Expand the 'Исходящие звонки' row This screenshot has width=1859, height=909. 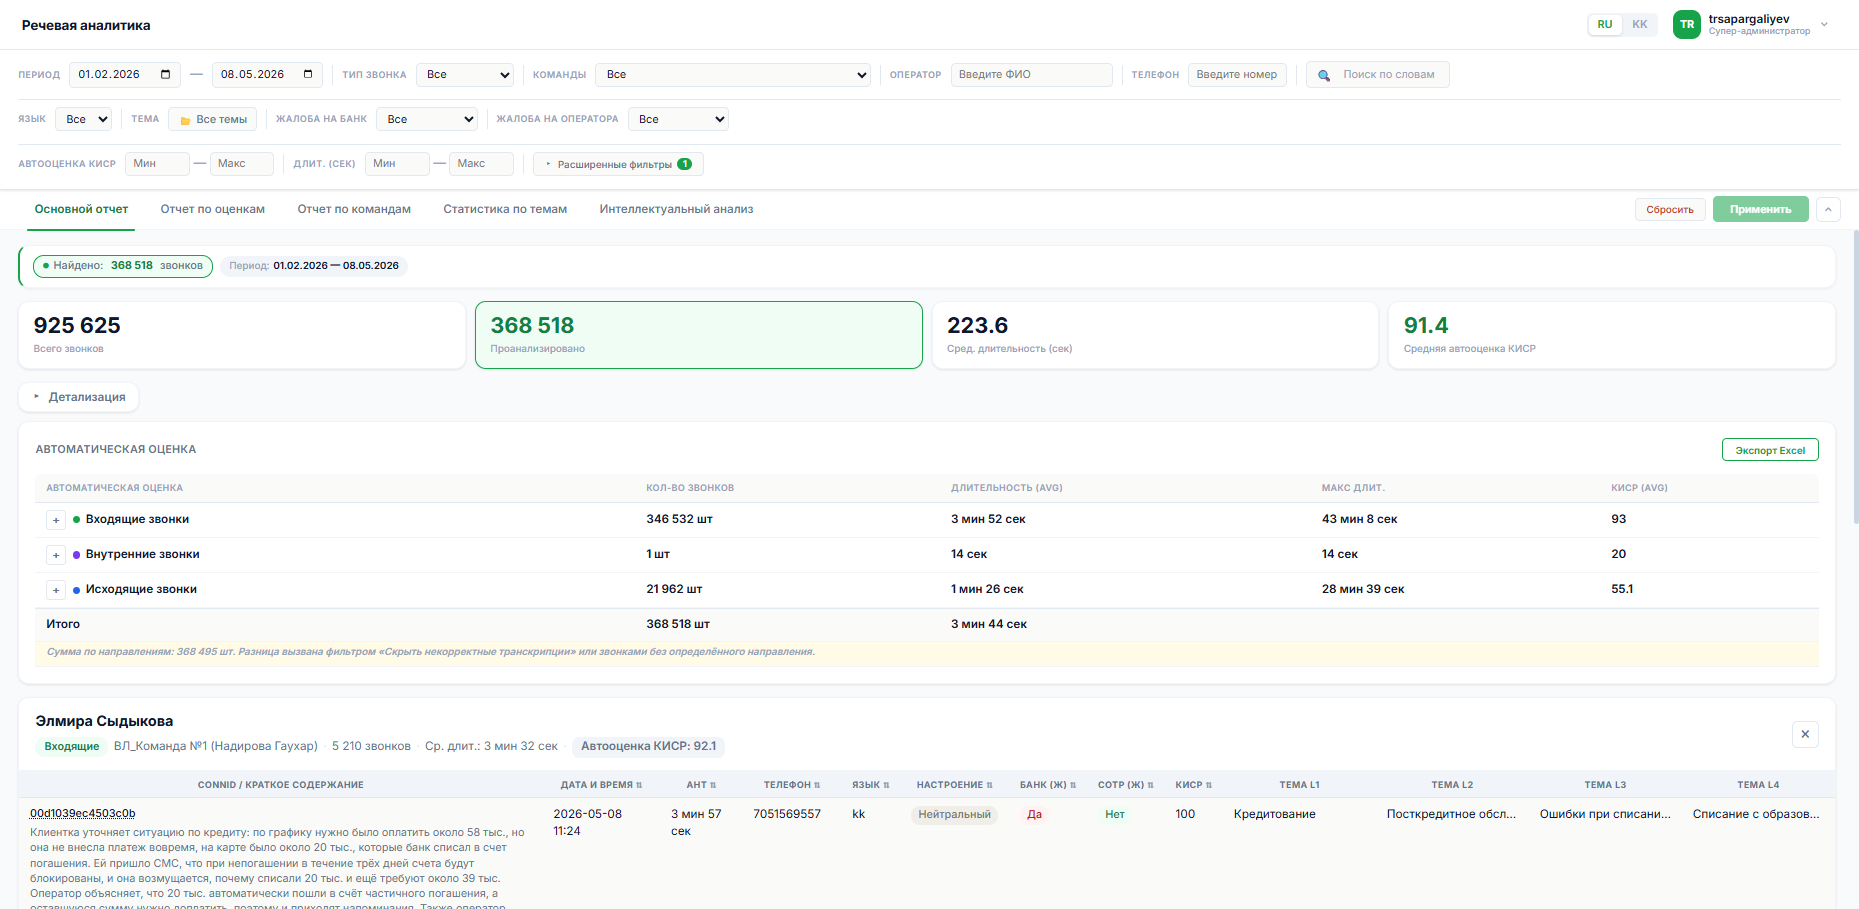tap(56, 590)
